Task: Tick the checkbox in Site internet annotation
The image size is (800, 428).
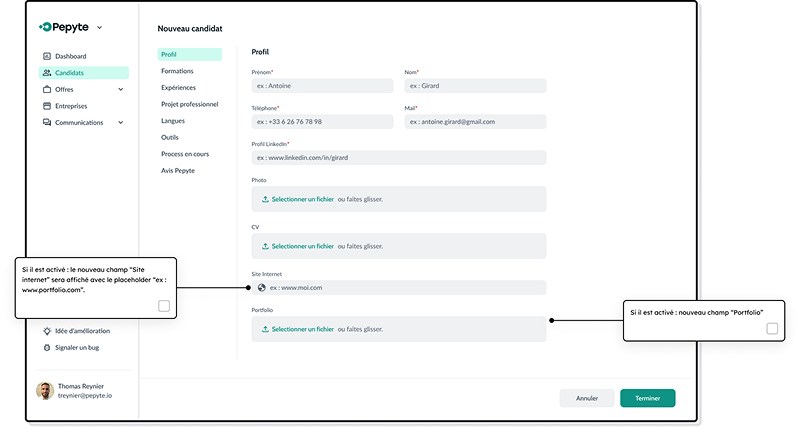Action: (x=164, y=306)
